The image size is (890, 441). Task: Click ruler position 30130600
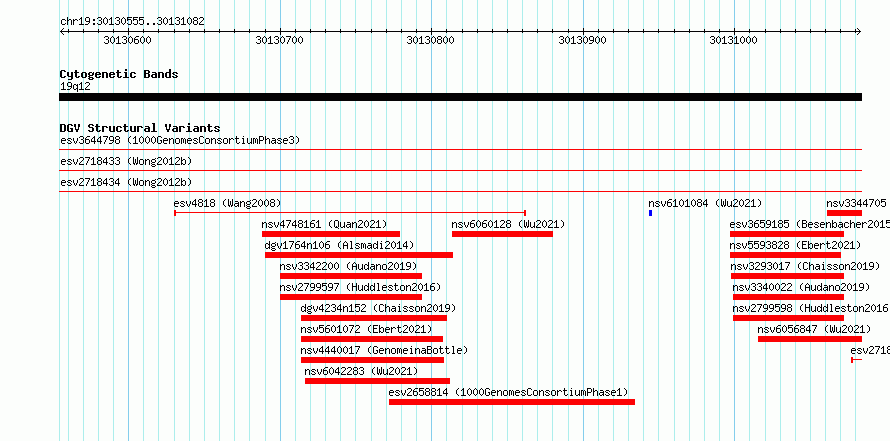[x=128, y=40]
